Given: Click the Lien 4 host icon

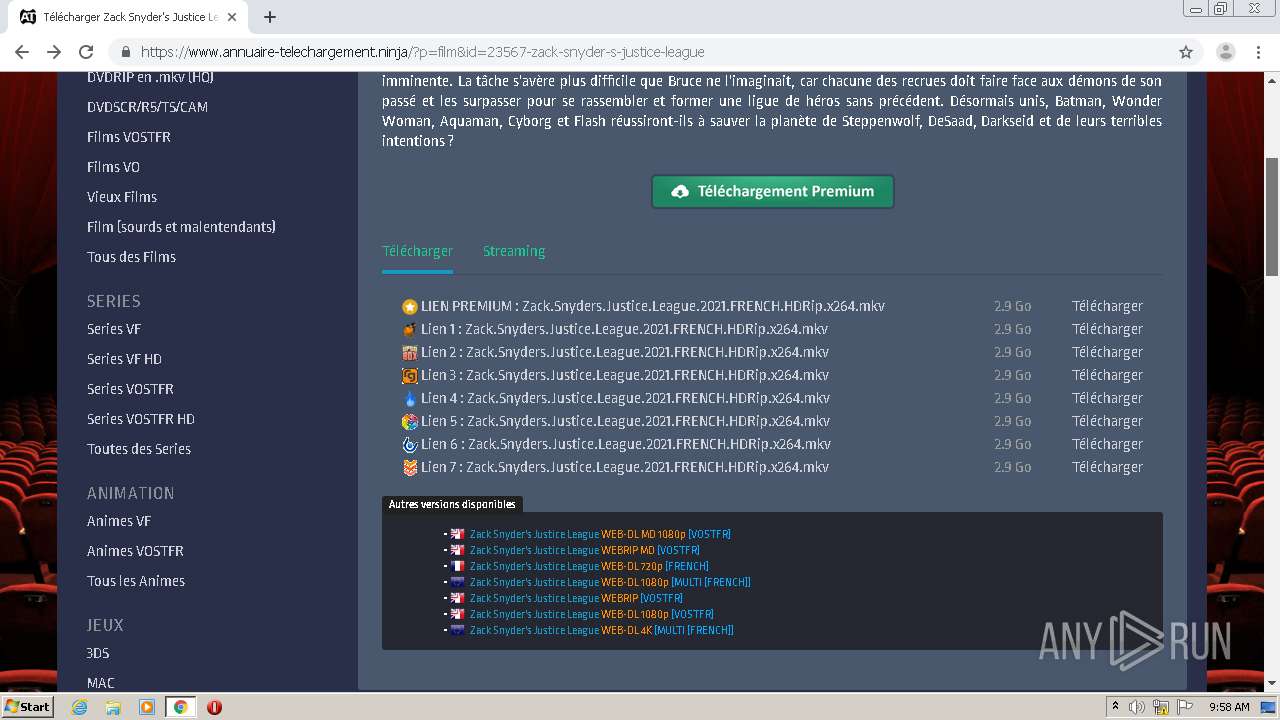Looking at the screenshot, I should point(410,399).
